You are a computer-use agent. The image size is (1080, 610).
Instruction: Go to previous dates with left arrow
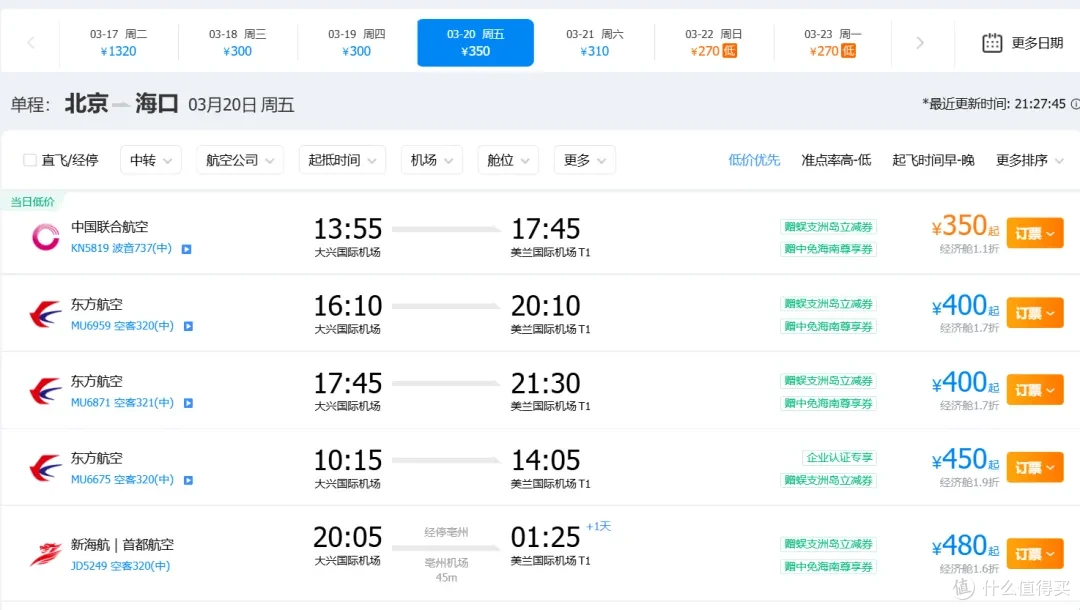coord(31,43)
